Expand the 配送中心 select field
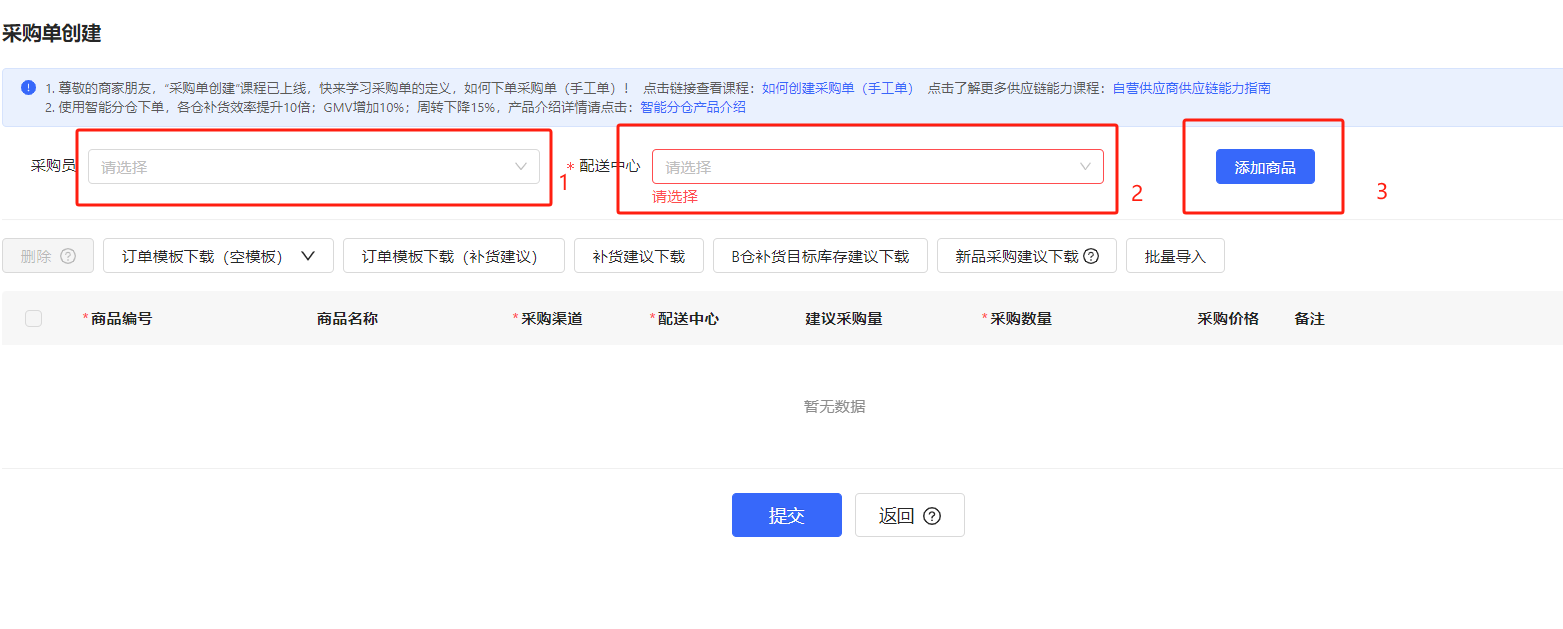The width and height of the screenshot is (1563, 629). point(877,167)
